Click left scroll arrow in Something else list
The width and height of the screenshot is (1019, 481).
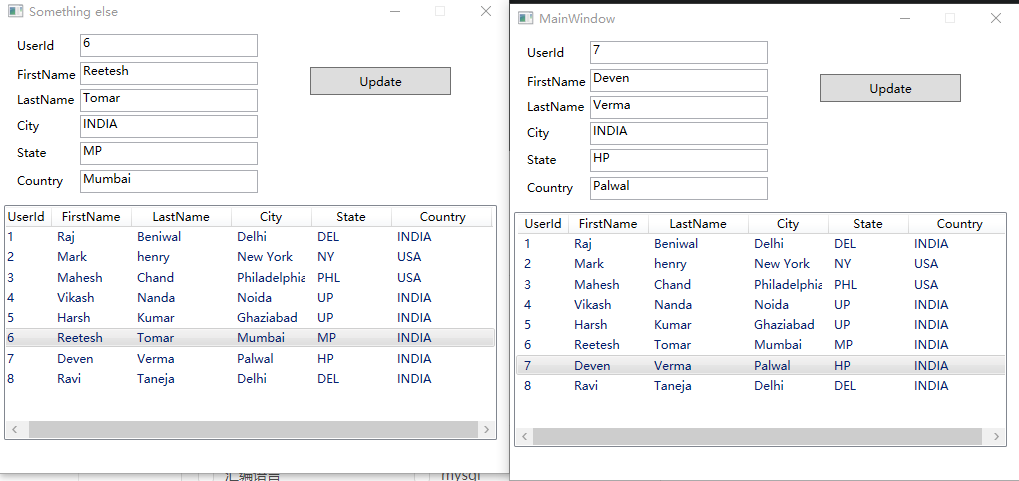click(x=15, y=429)
